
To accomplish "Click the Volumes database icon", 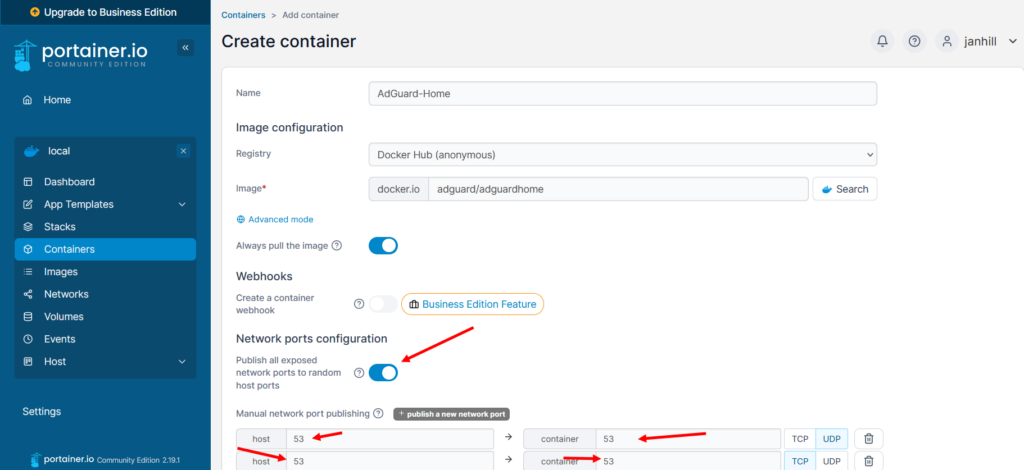I will [x=27, y=317].
